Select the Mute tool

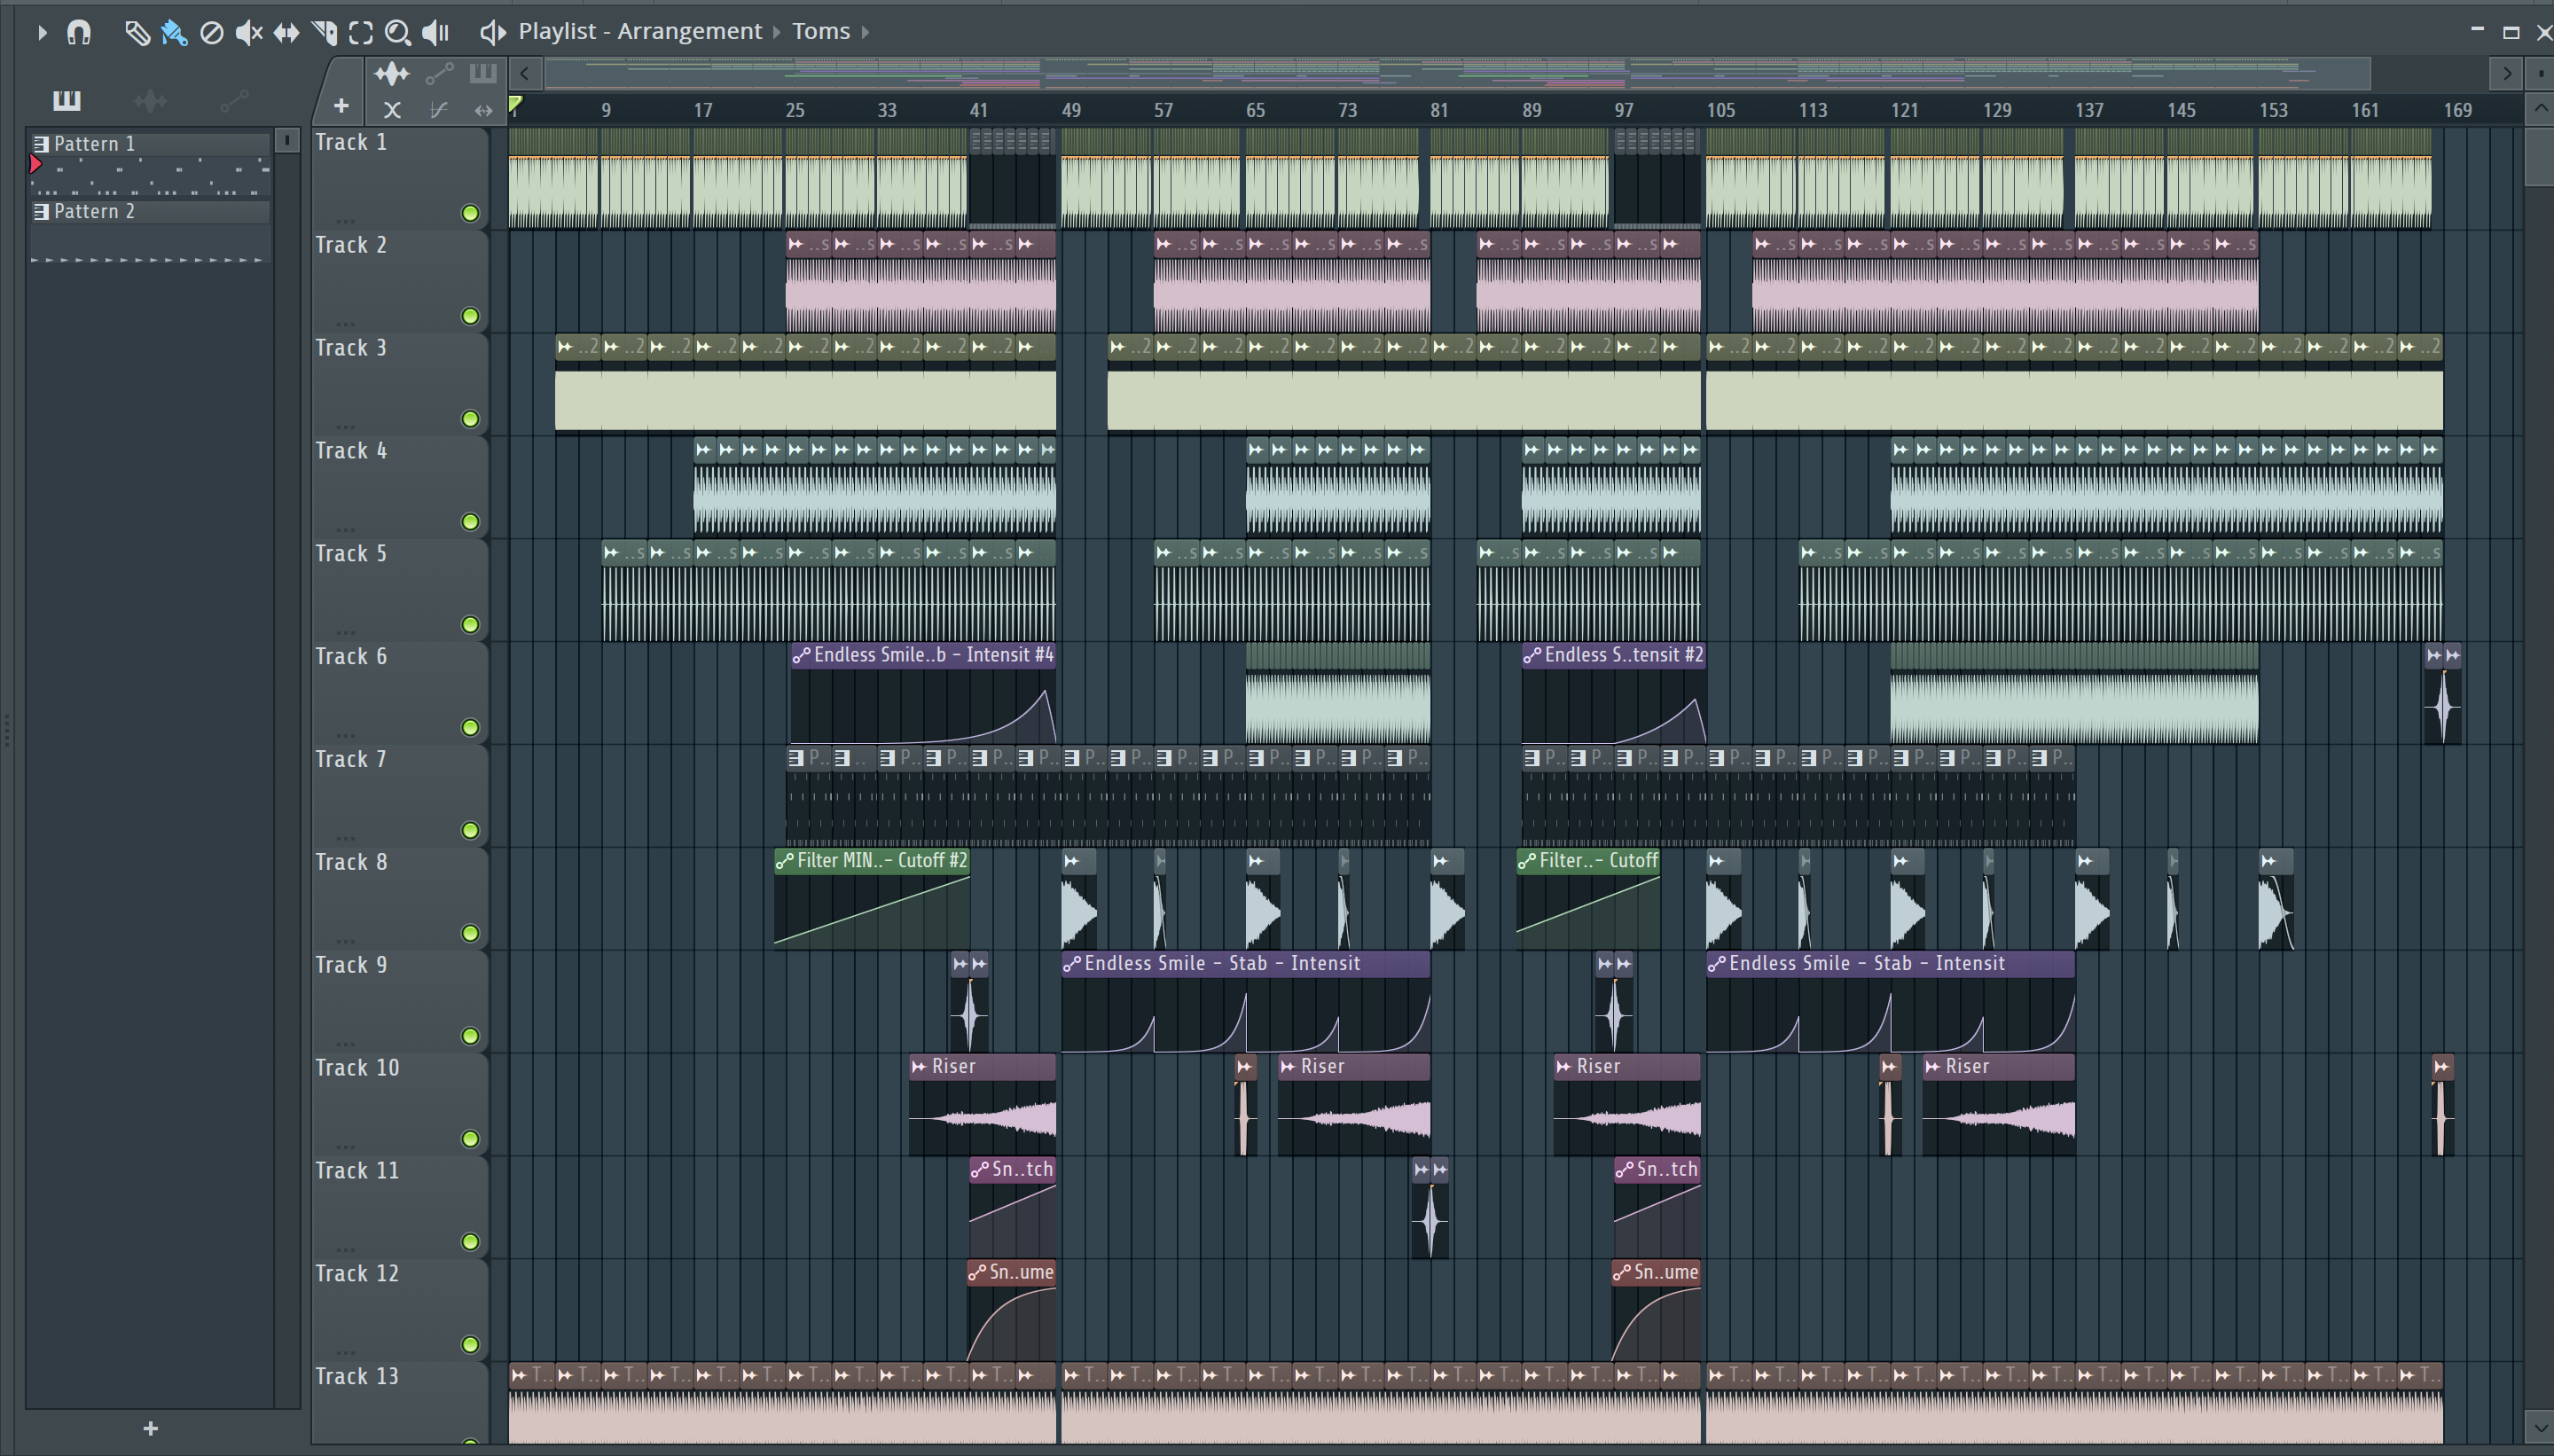click(248, 33)
